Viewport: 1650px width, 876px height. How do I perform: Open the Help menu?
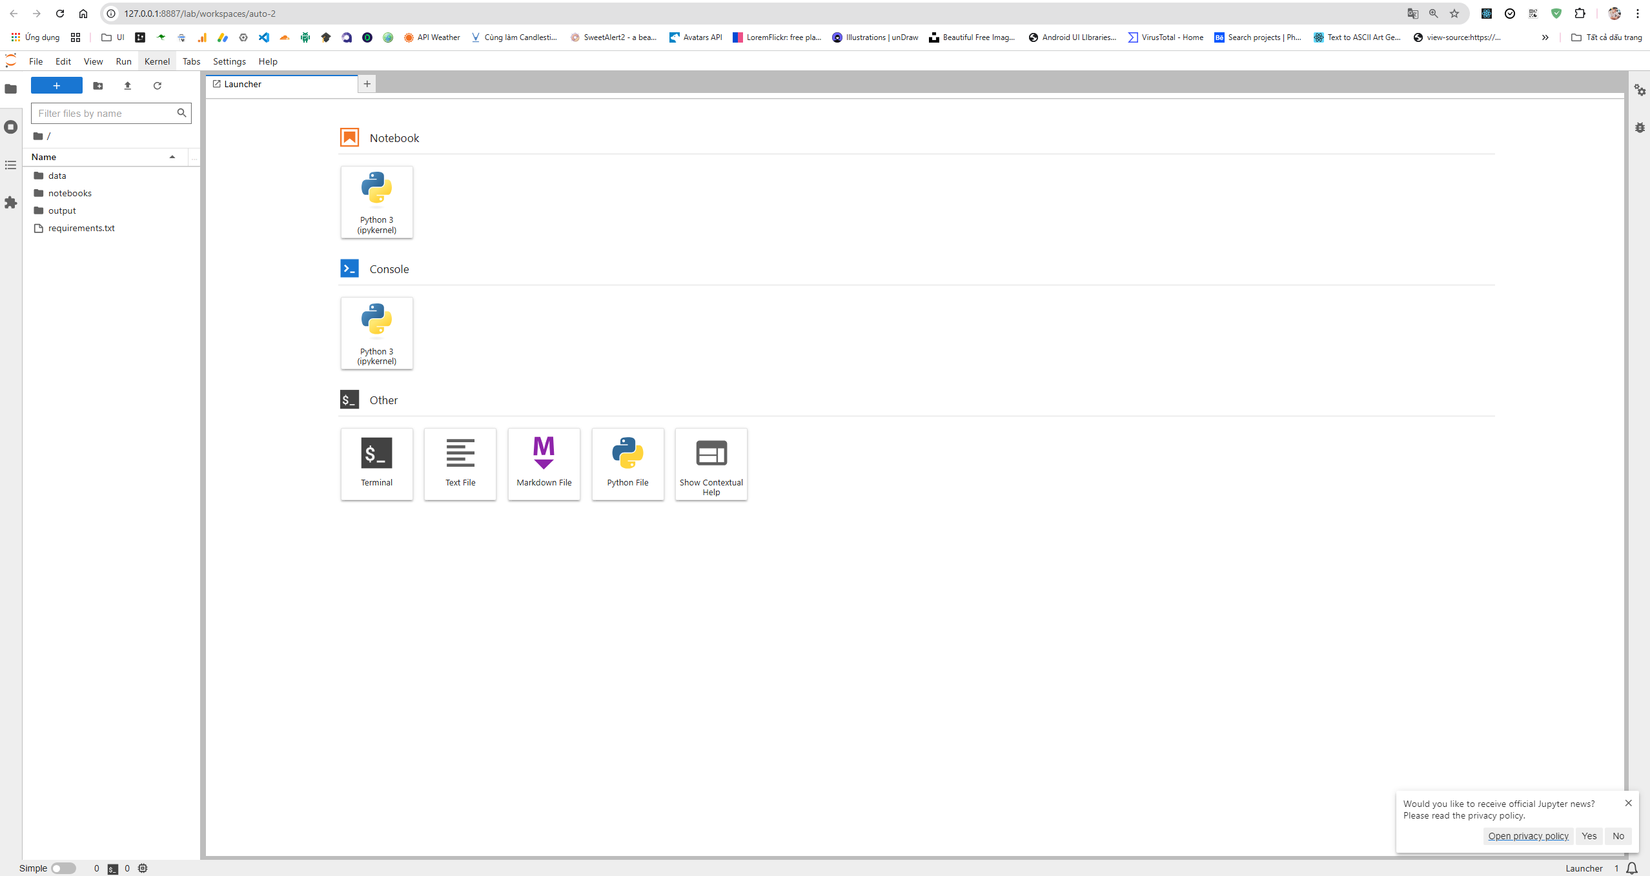pos(268,61)
